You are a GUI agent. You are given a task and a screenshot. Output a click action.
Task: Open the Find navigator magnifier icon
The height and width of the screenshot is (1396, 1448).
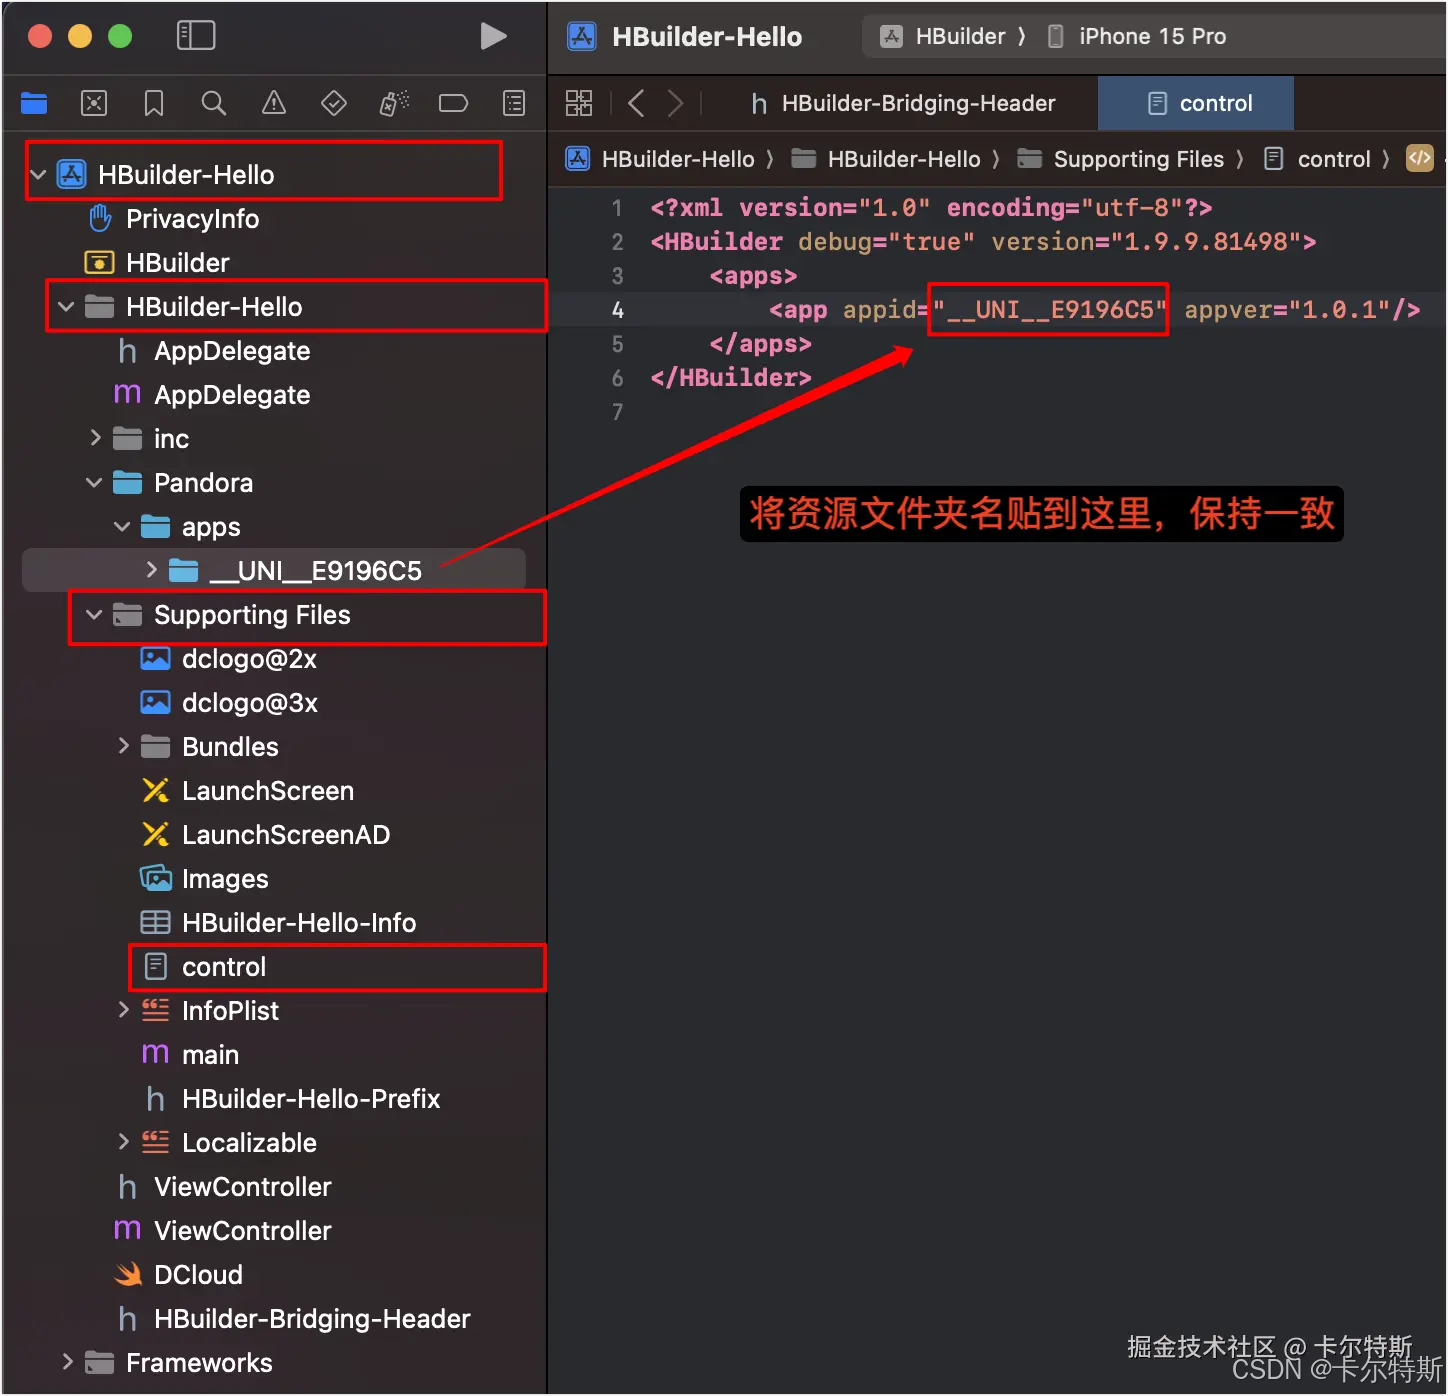214,103
